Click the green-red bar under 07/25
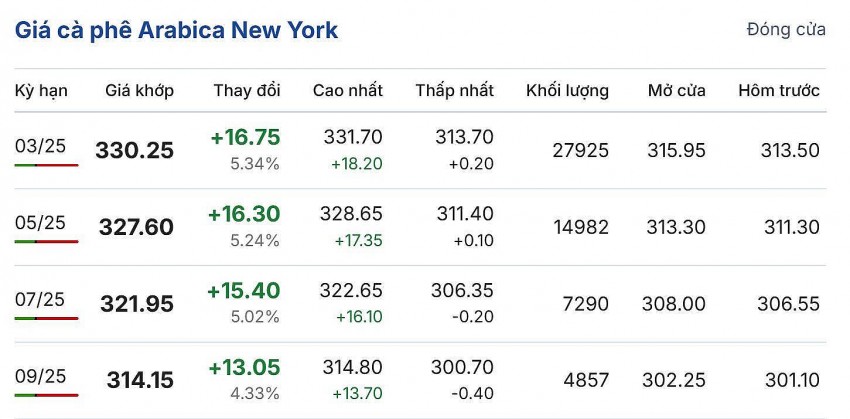Image resolution: width=850 pixels, height=419 pixels. point(46,318)
